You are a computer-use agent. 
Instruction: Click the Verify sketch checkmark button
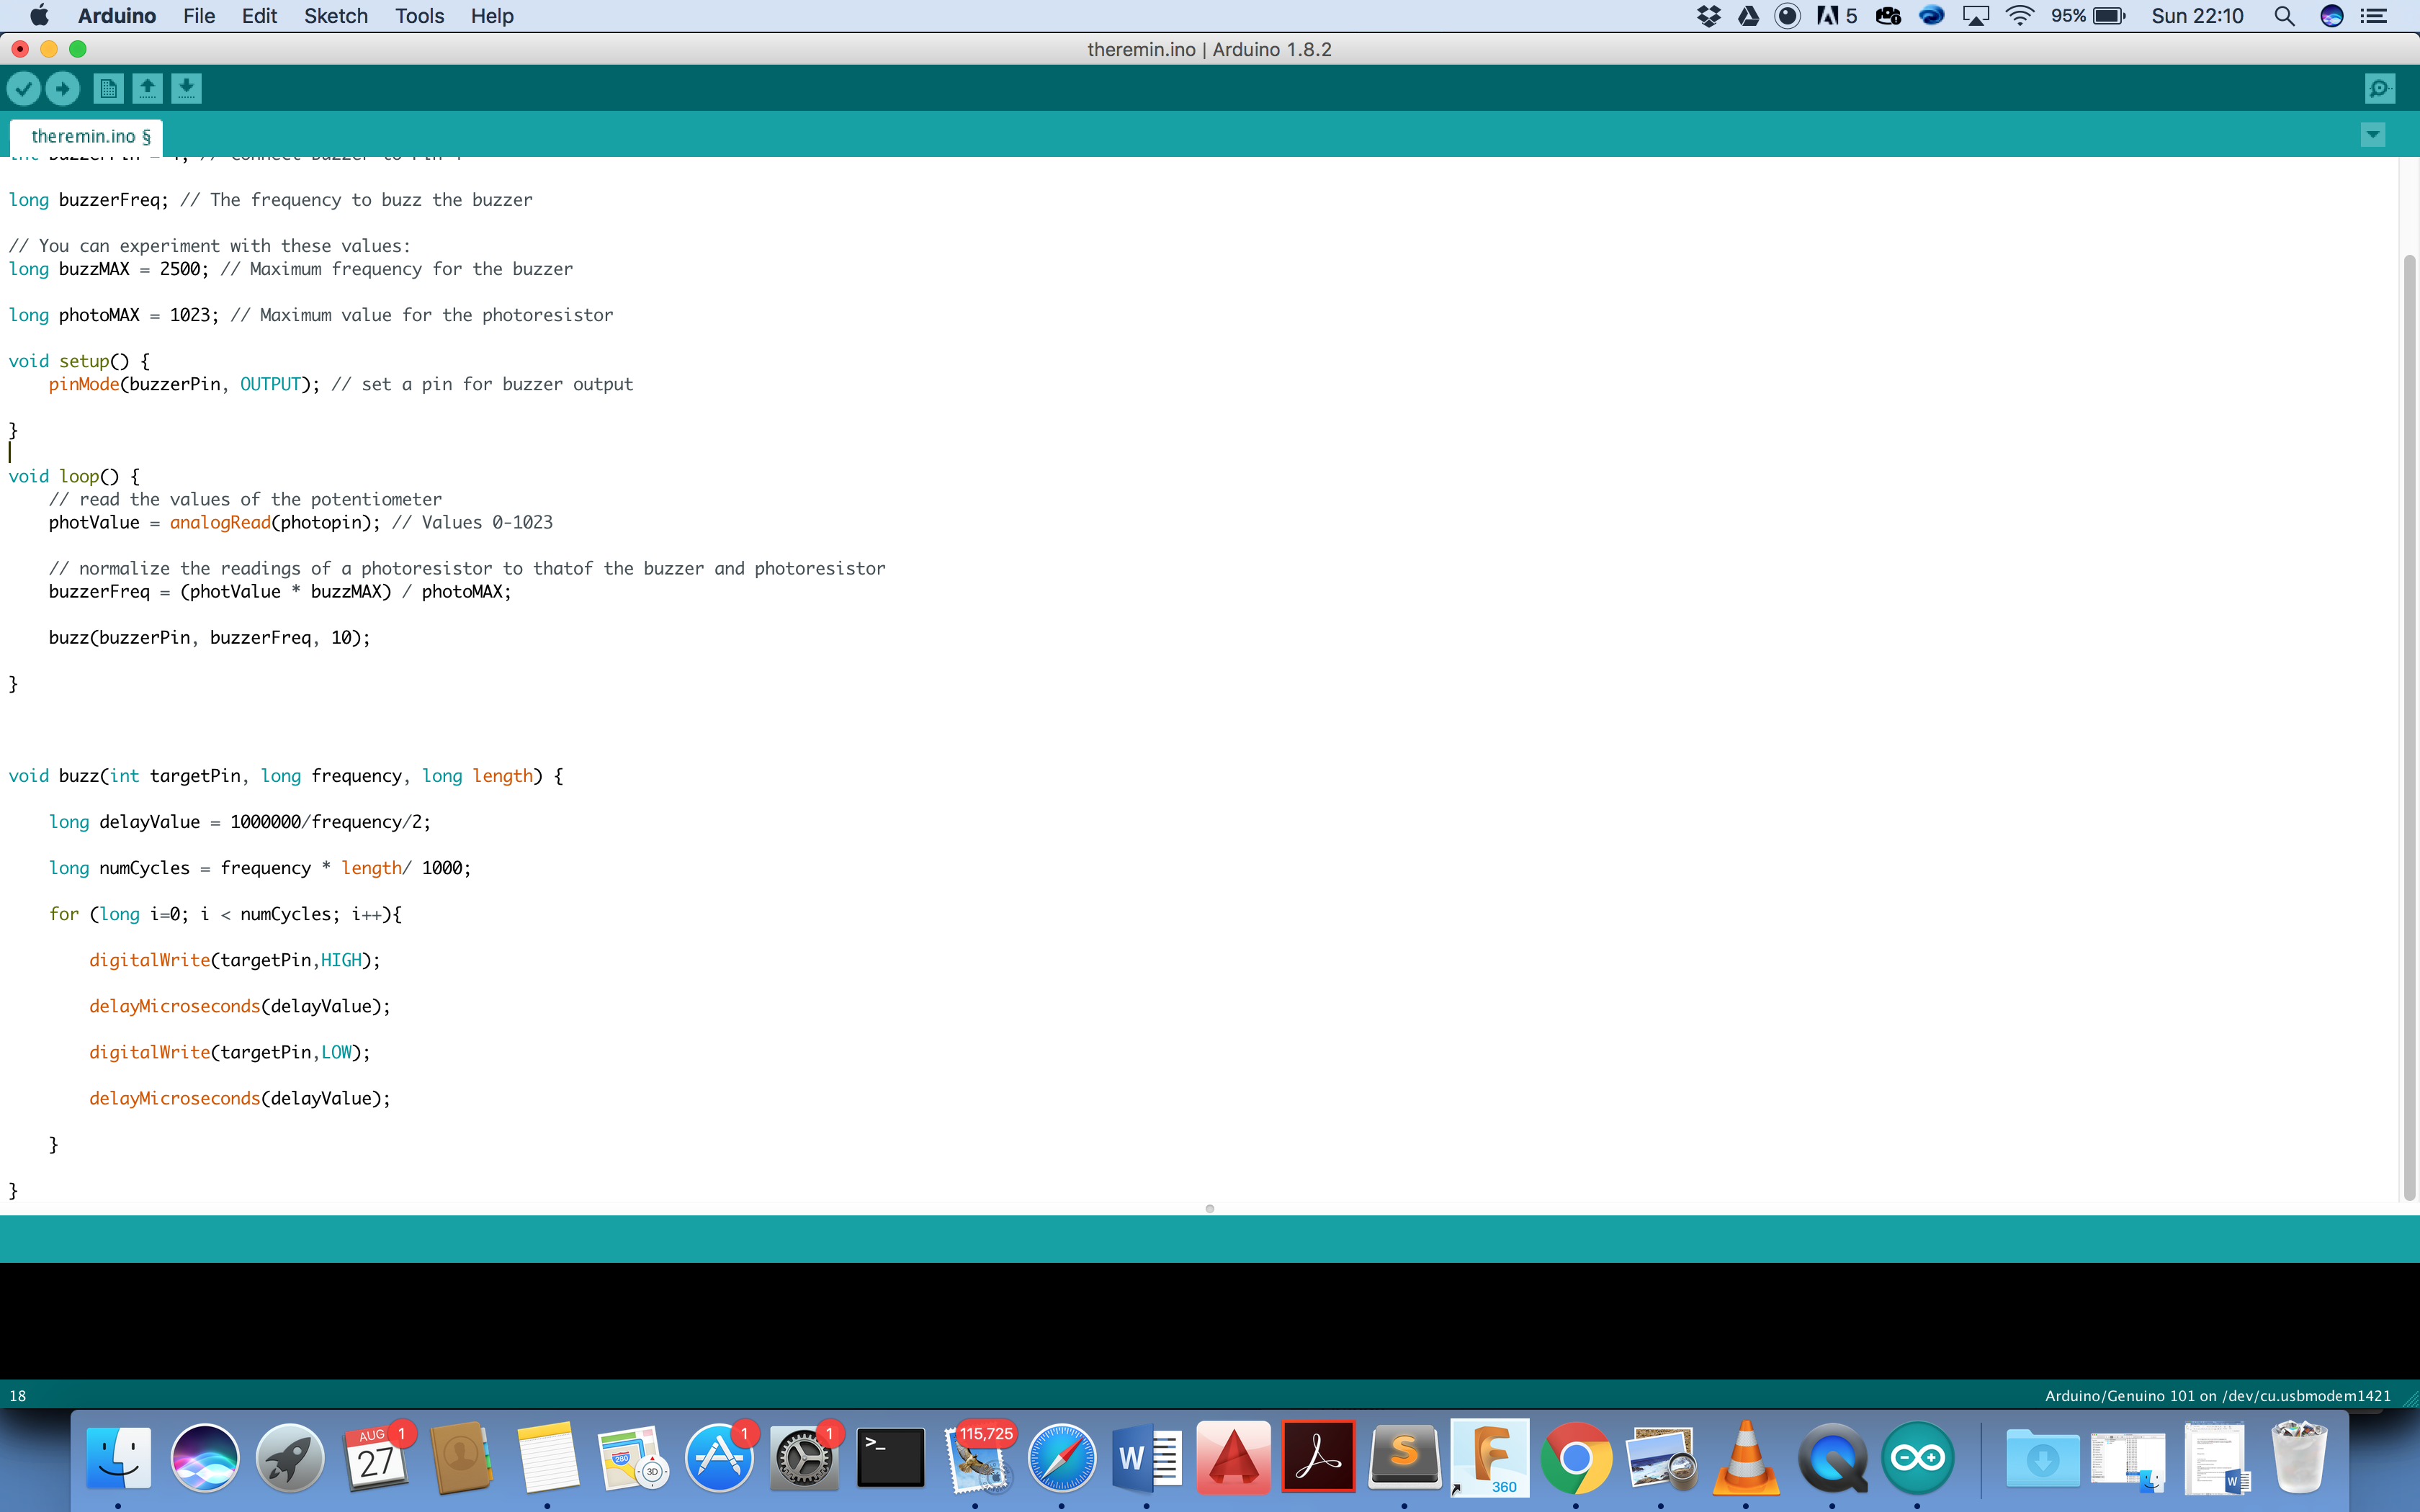click(x=24, y=89)
